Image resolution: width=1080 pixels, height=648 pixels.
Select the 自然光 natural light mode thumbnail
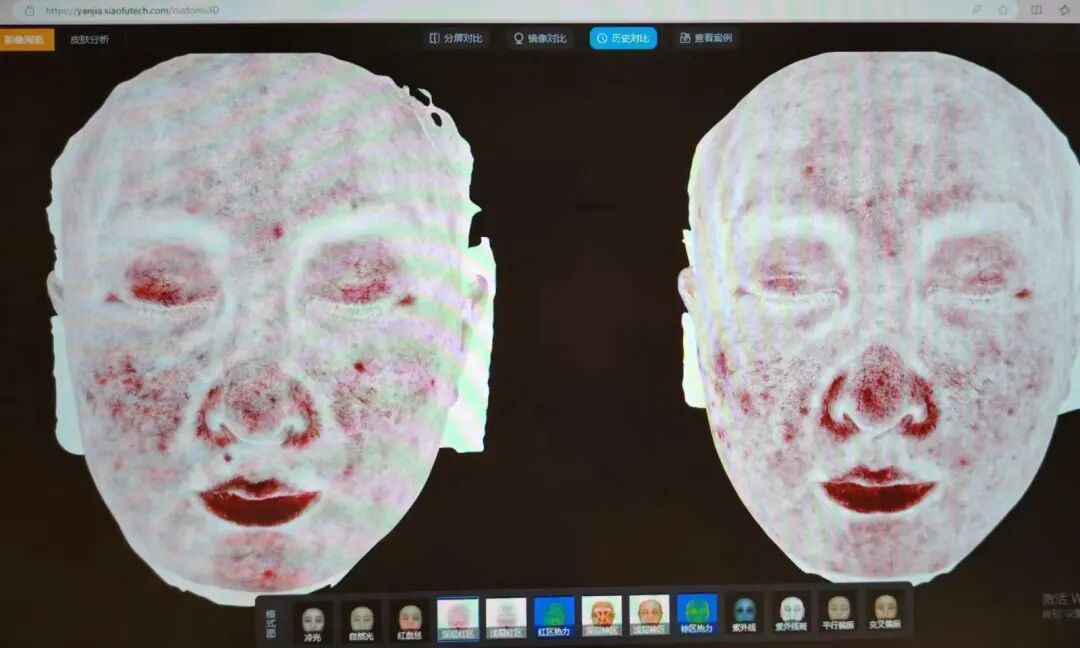[x=361, y=621]
